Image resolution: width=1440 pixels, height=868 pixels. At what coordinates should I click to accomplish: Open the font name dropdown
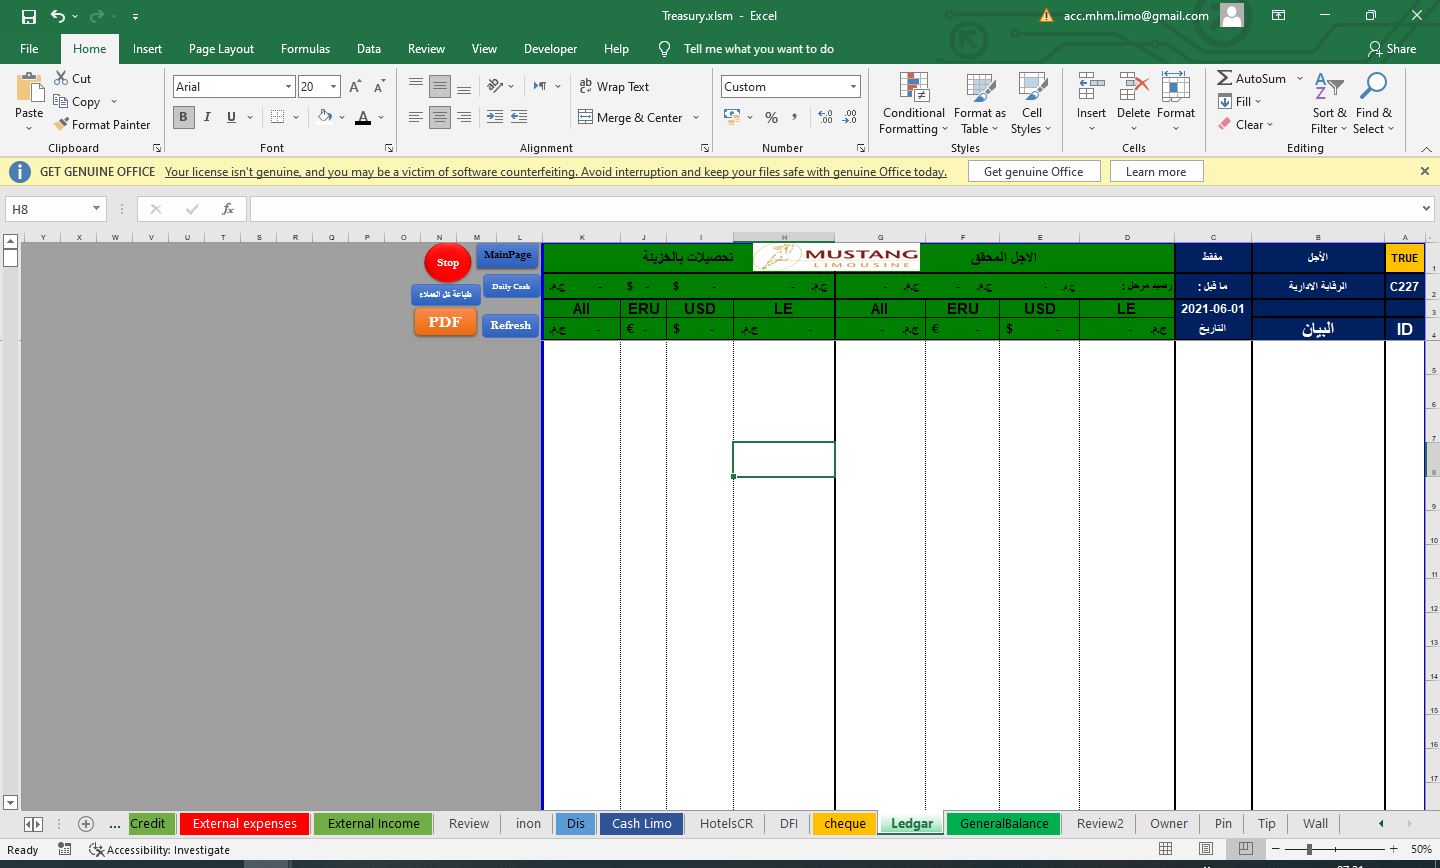pos(288,87)
